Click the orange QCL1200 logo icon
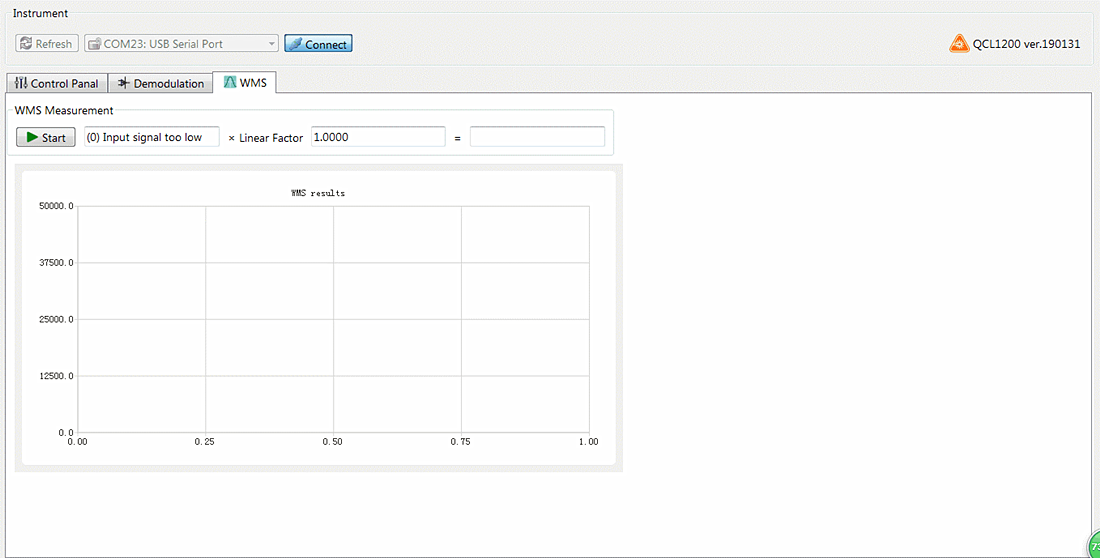The image size is (1100, 558). pyautogui.click(x=959, y=44)
